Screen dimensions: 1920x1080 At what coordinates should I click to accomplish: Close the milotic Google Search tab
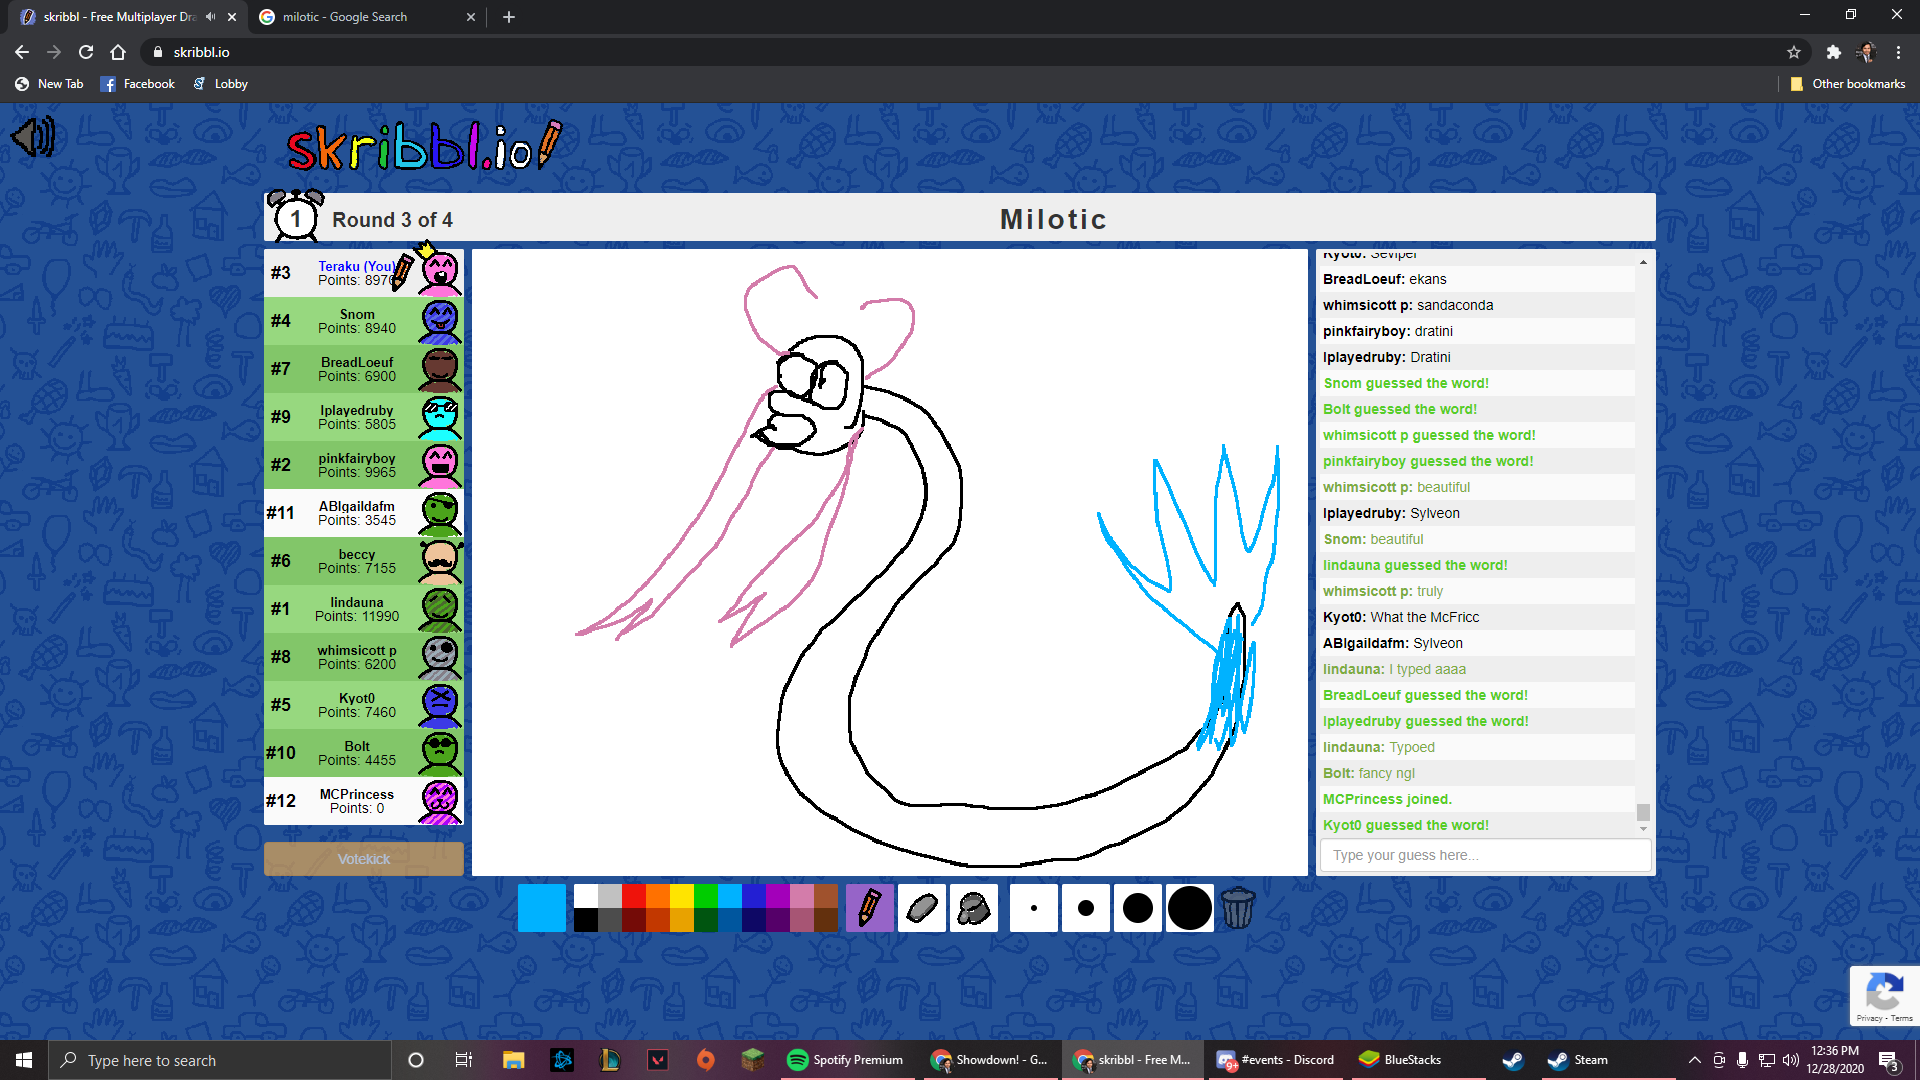(x=471, y=17)
